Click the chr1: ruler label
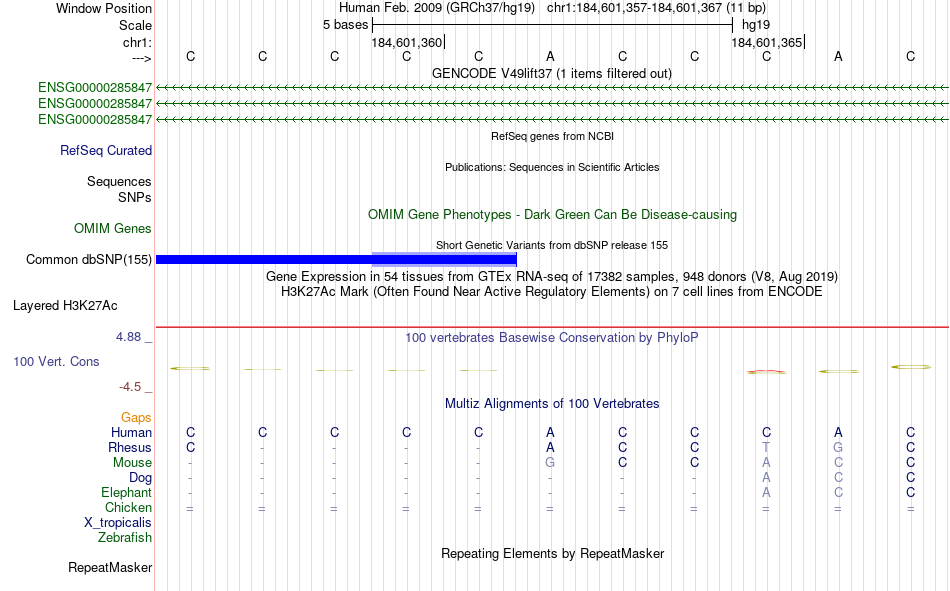The height and width of the screenshot is (591, 950). coord(137,42)
